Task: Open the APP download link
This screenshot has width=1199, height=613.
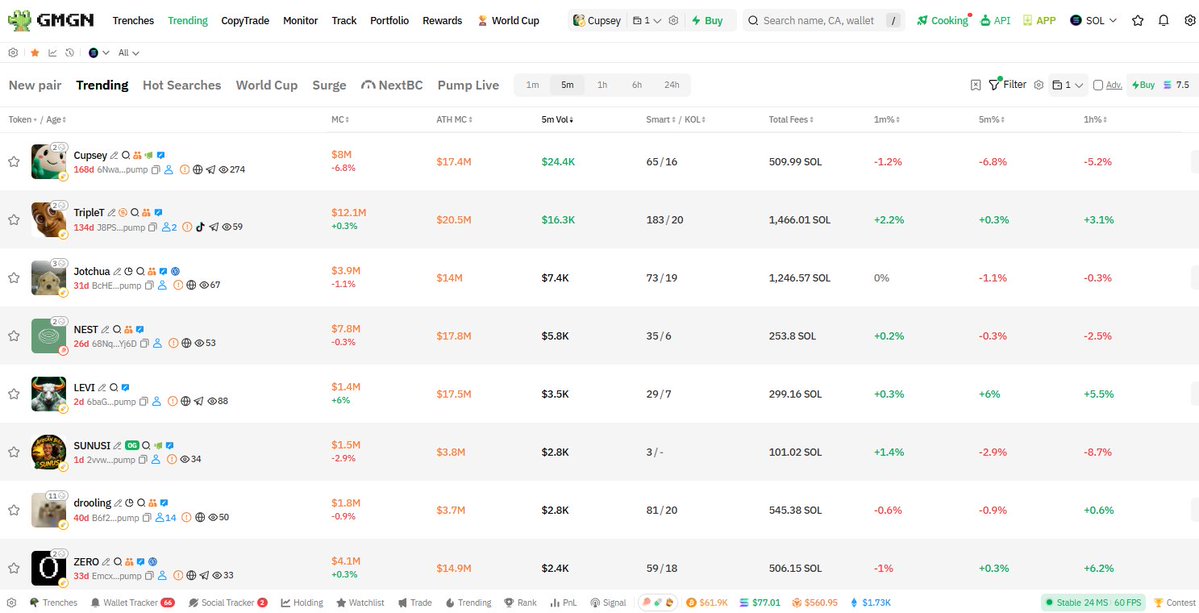Action: tap(1038, 21)
